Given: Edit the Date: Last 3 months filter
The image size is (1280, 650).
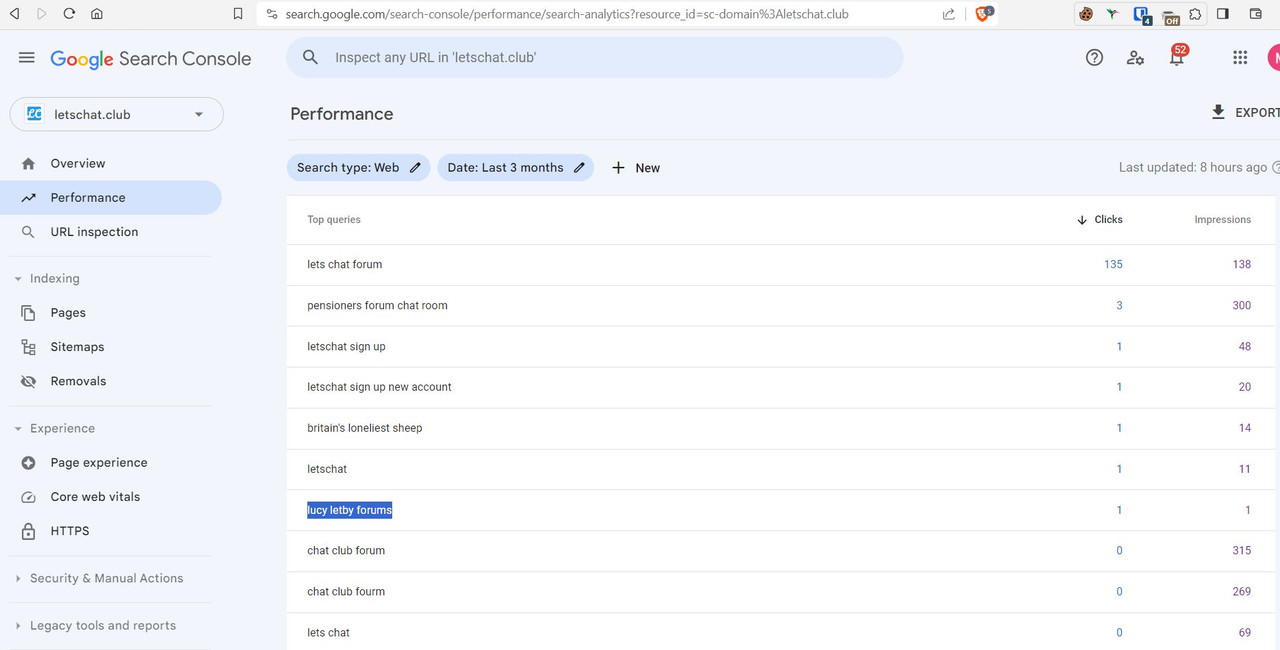Looking at the screenshot, I should pyautogui.click(x=516, y=168).
